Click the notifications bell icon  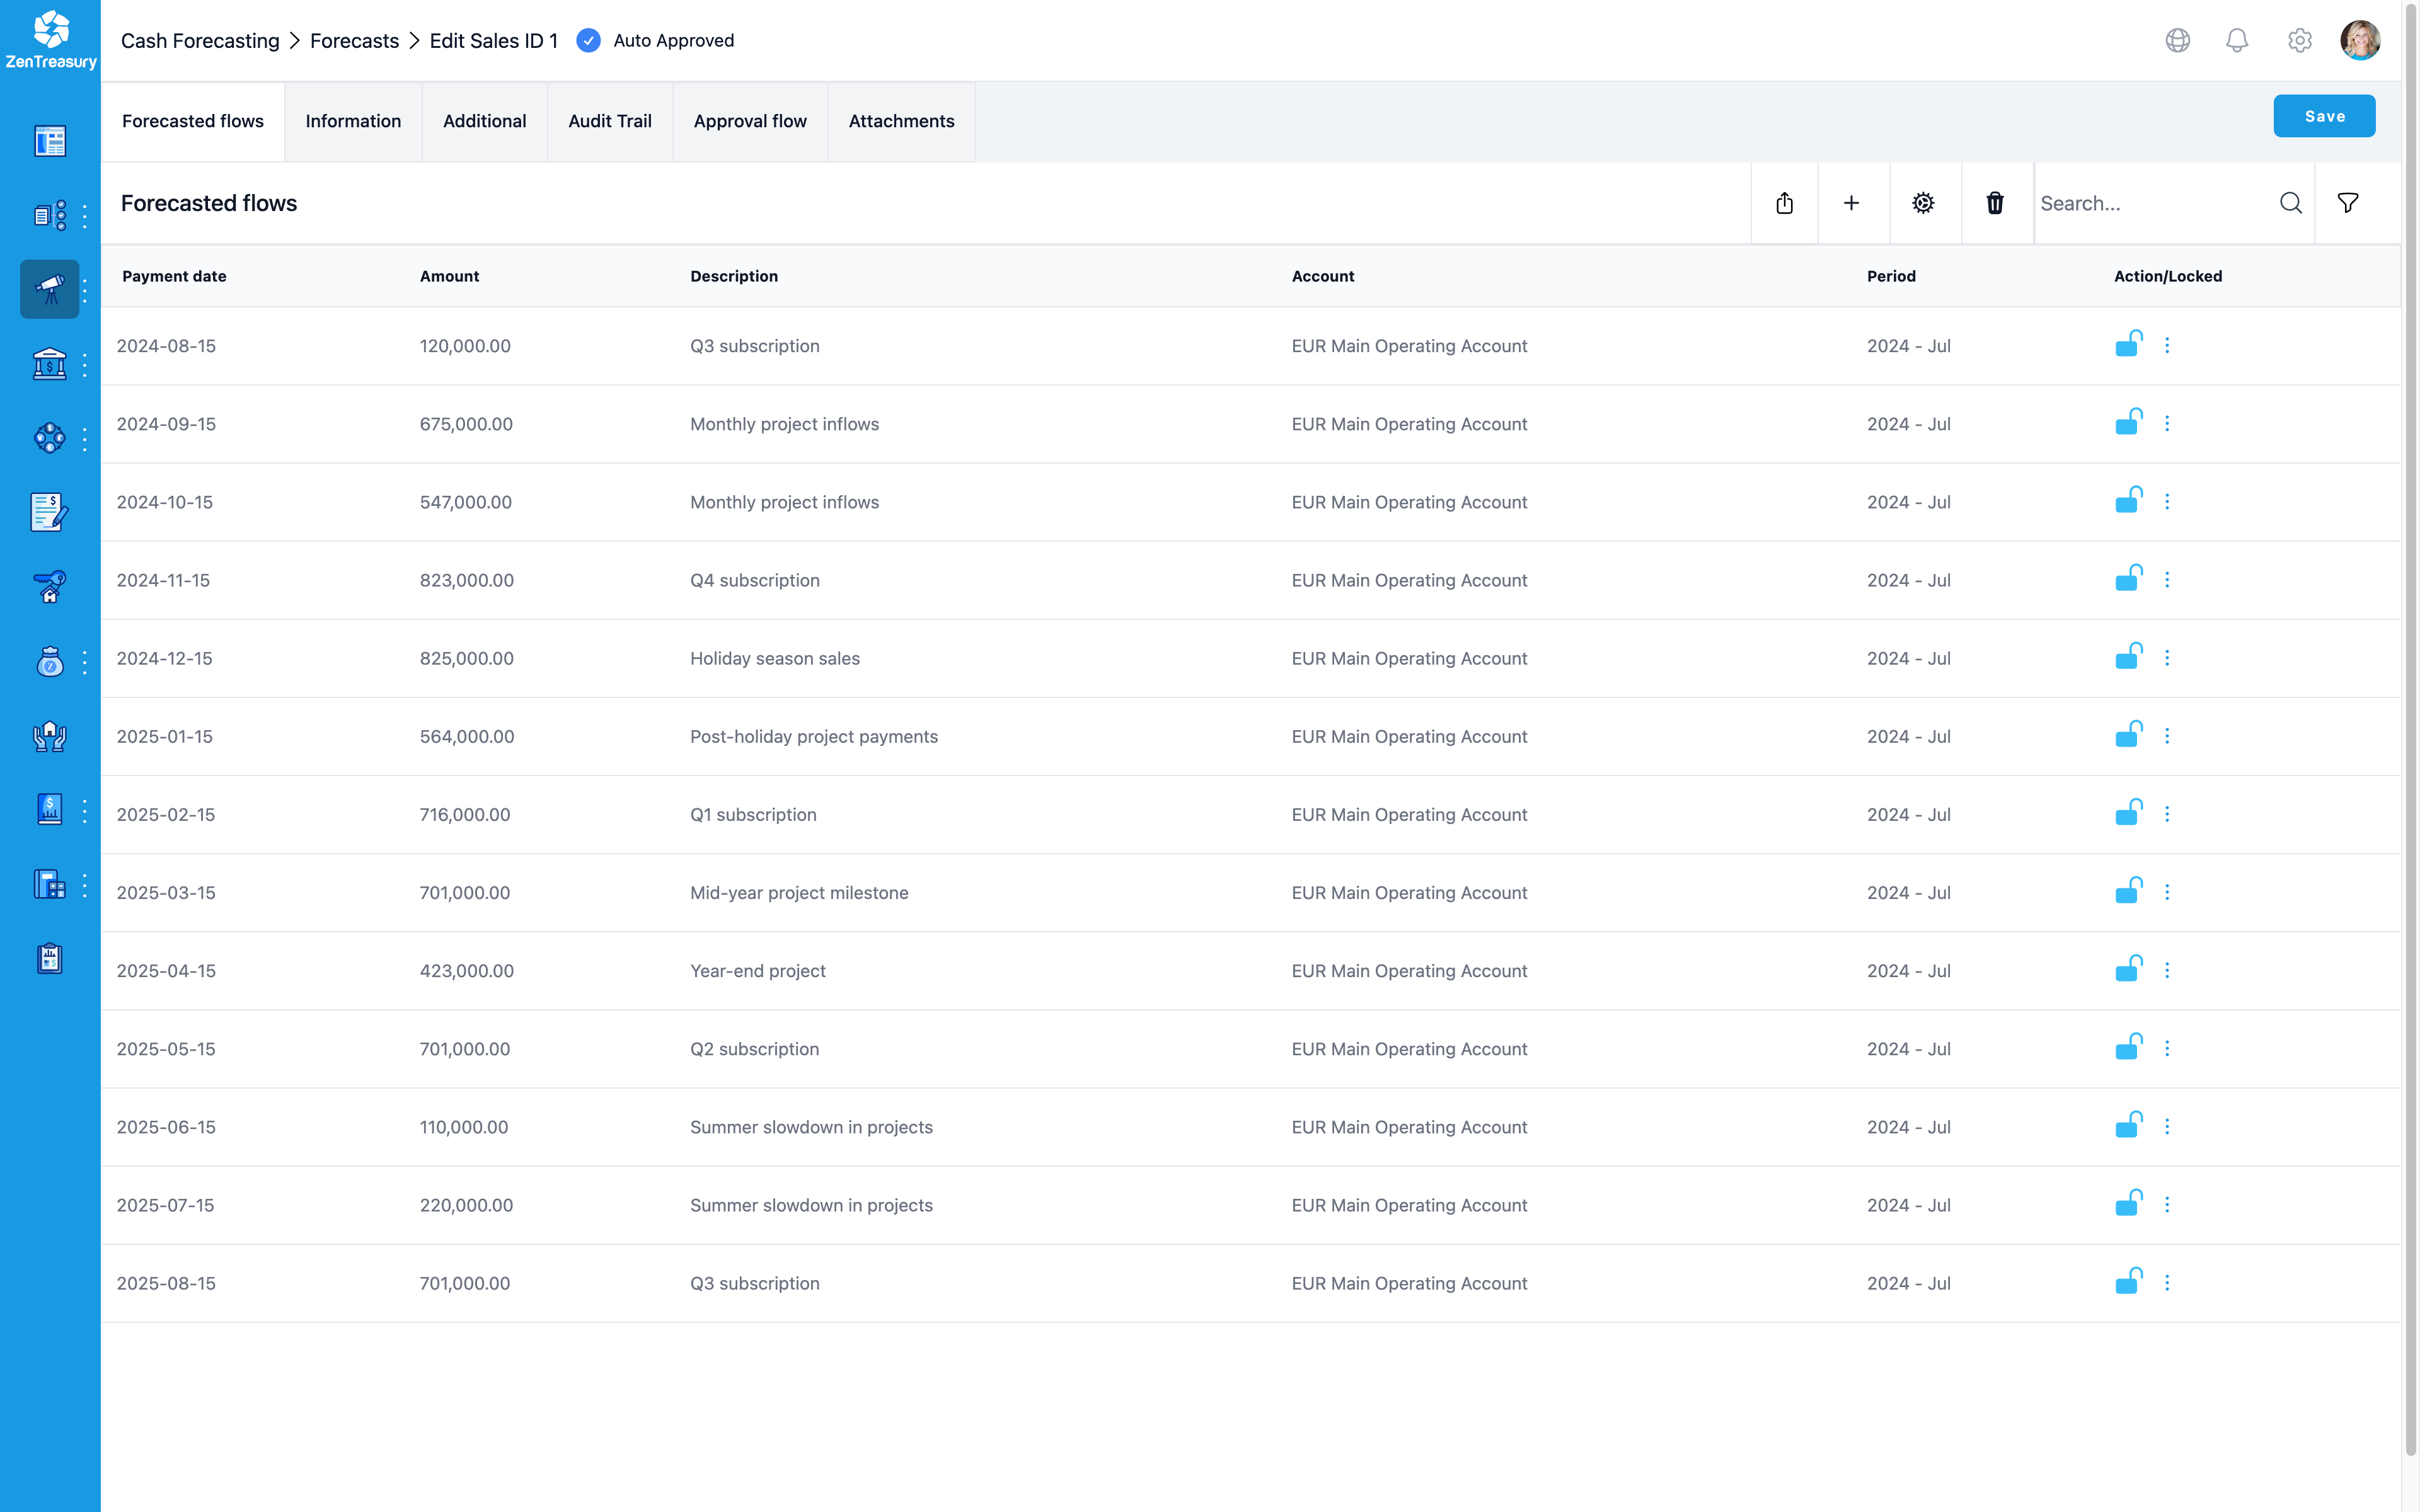coord(2237,40)
